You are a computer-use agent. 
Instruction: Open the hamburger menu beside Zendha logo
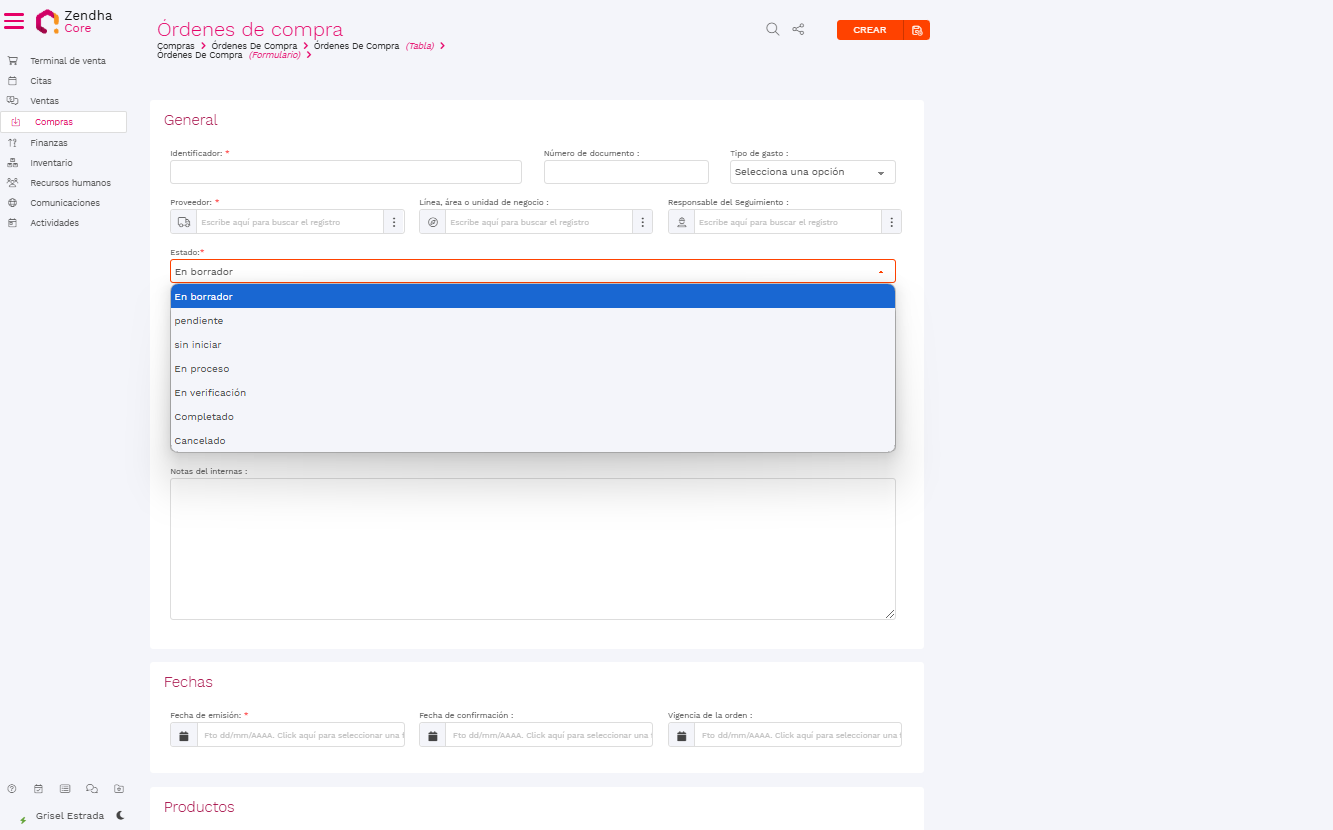coord(14,21)
